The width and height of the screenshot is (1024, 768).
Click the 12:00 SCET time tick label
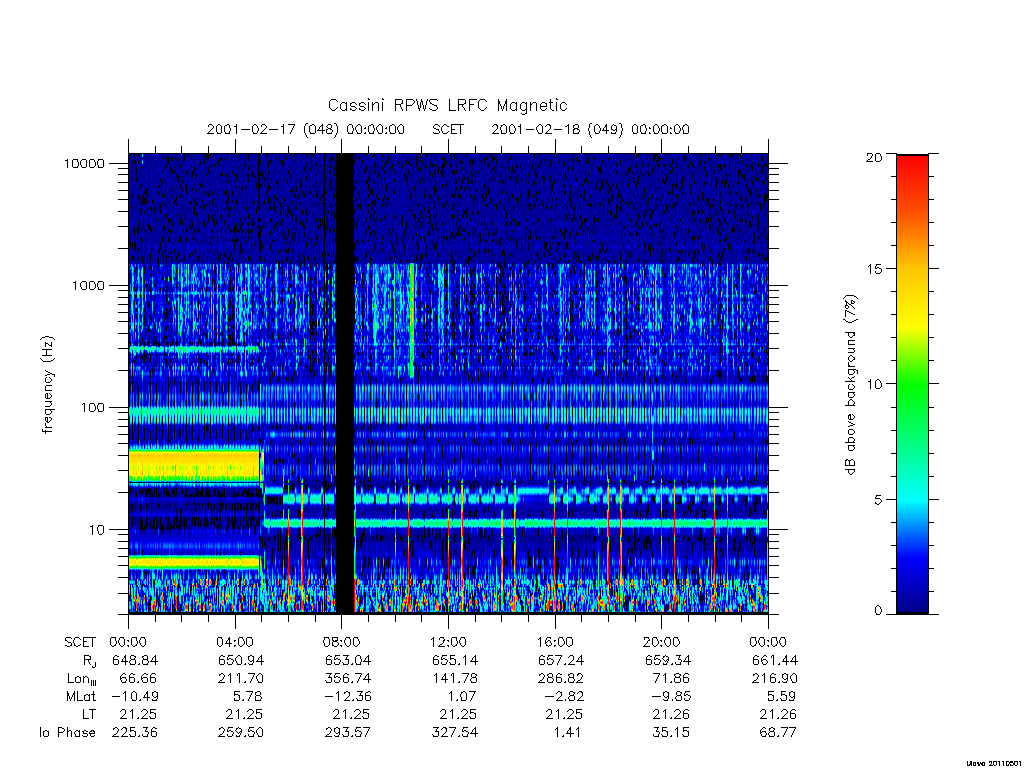[448, 642]
